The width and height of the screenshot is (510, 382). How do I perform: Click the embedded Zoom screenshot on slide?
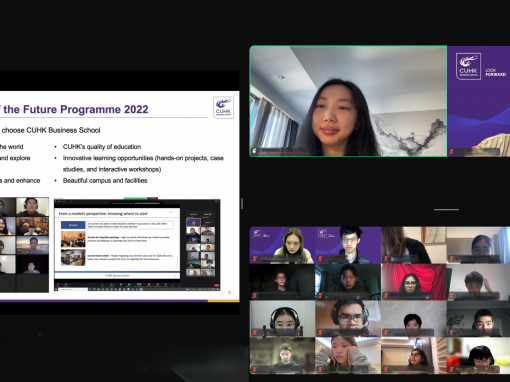click(137, 245)
